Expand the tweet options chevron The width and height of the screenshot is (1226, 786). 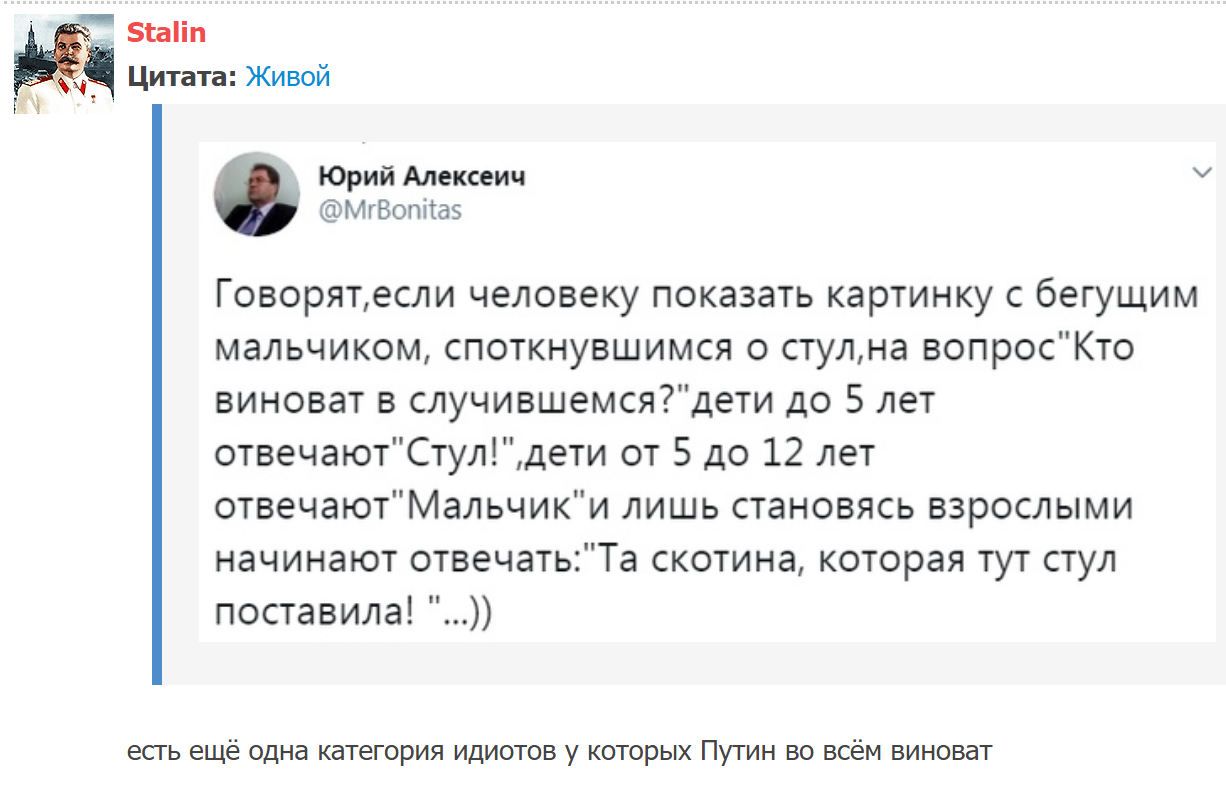tap(1202, 173)
